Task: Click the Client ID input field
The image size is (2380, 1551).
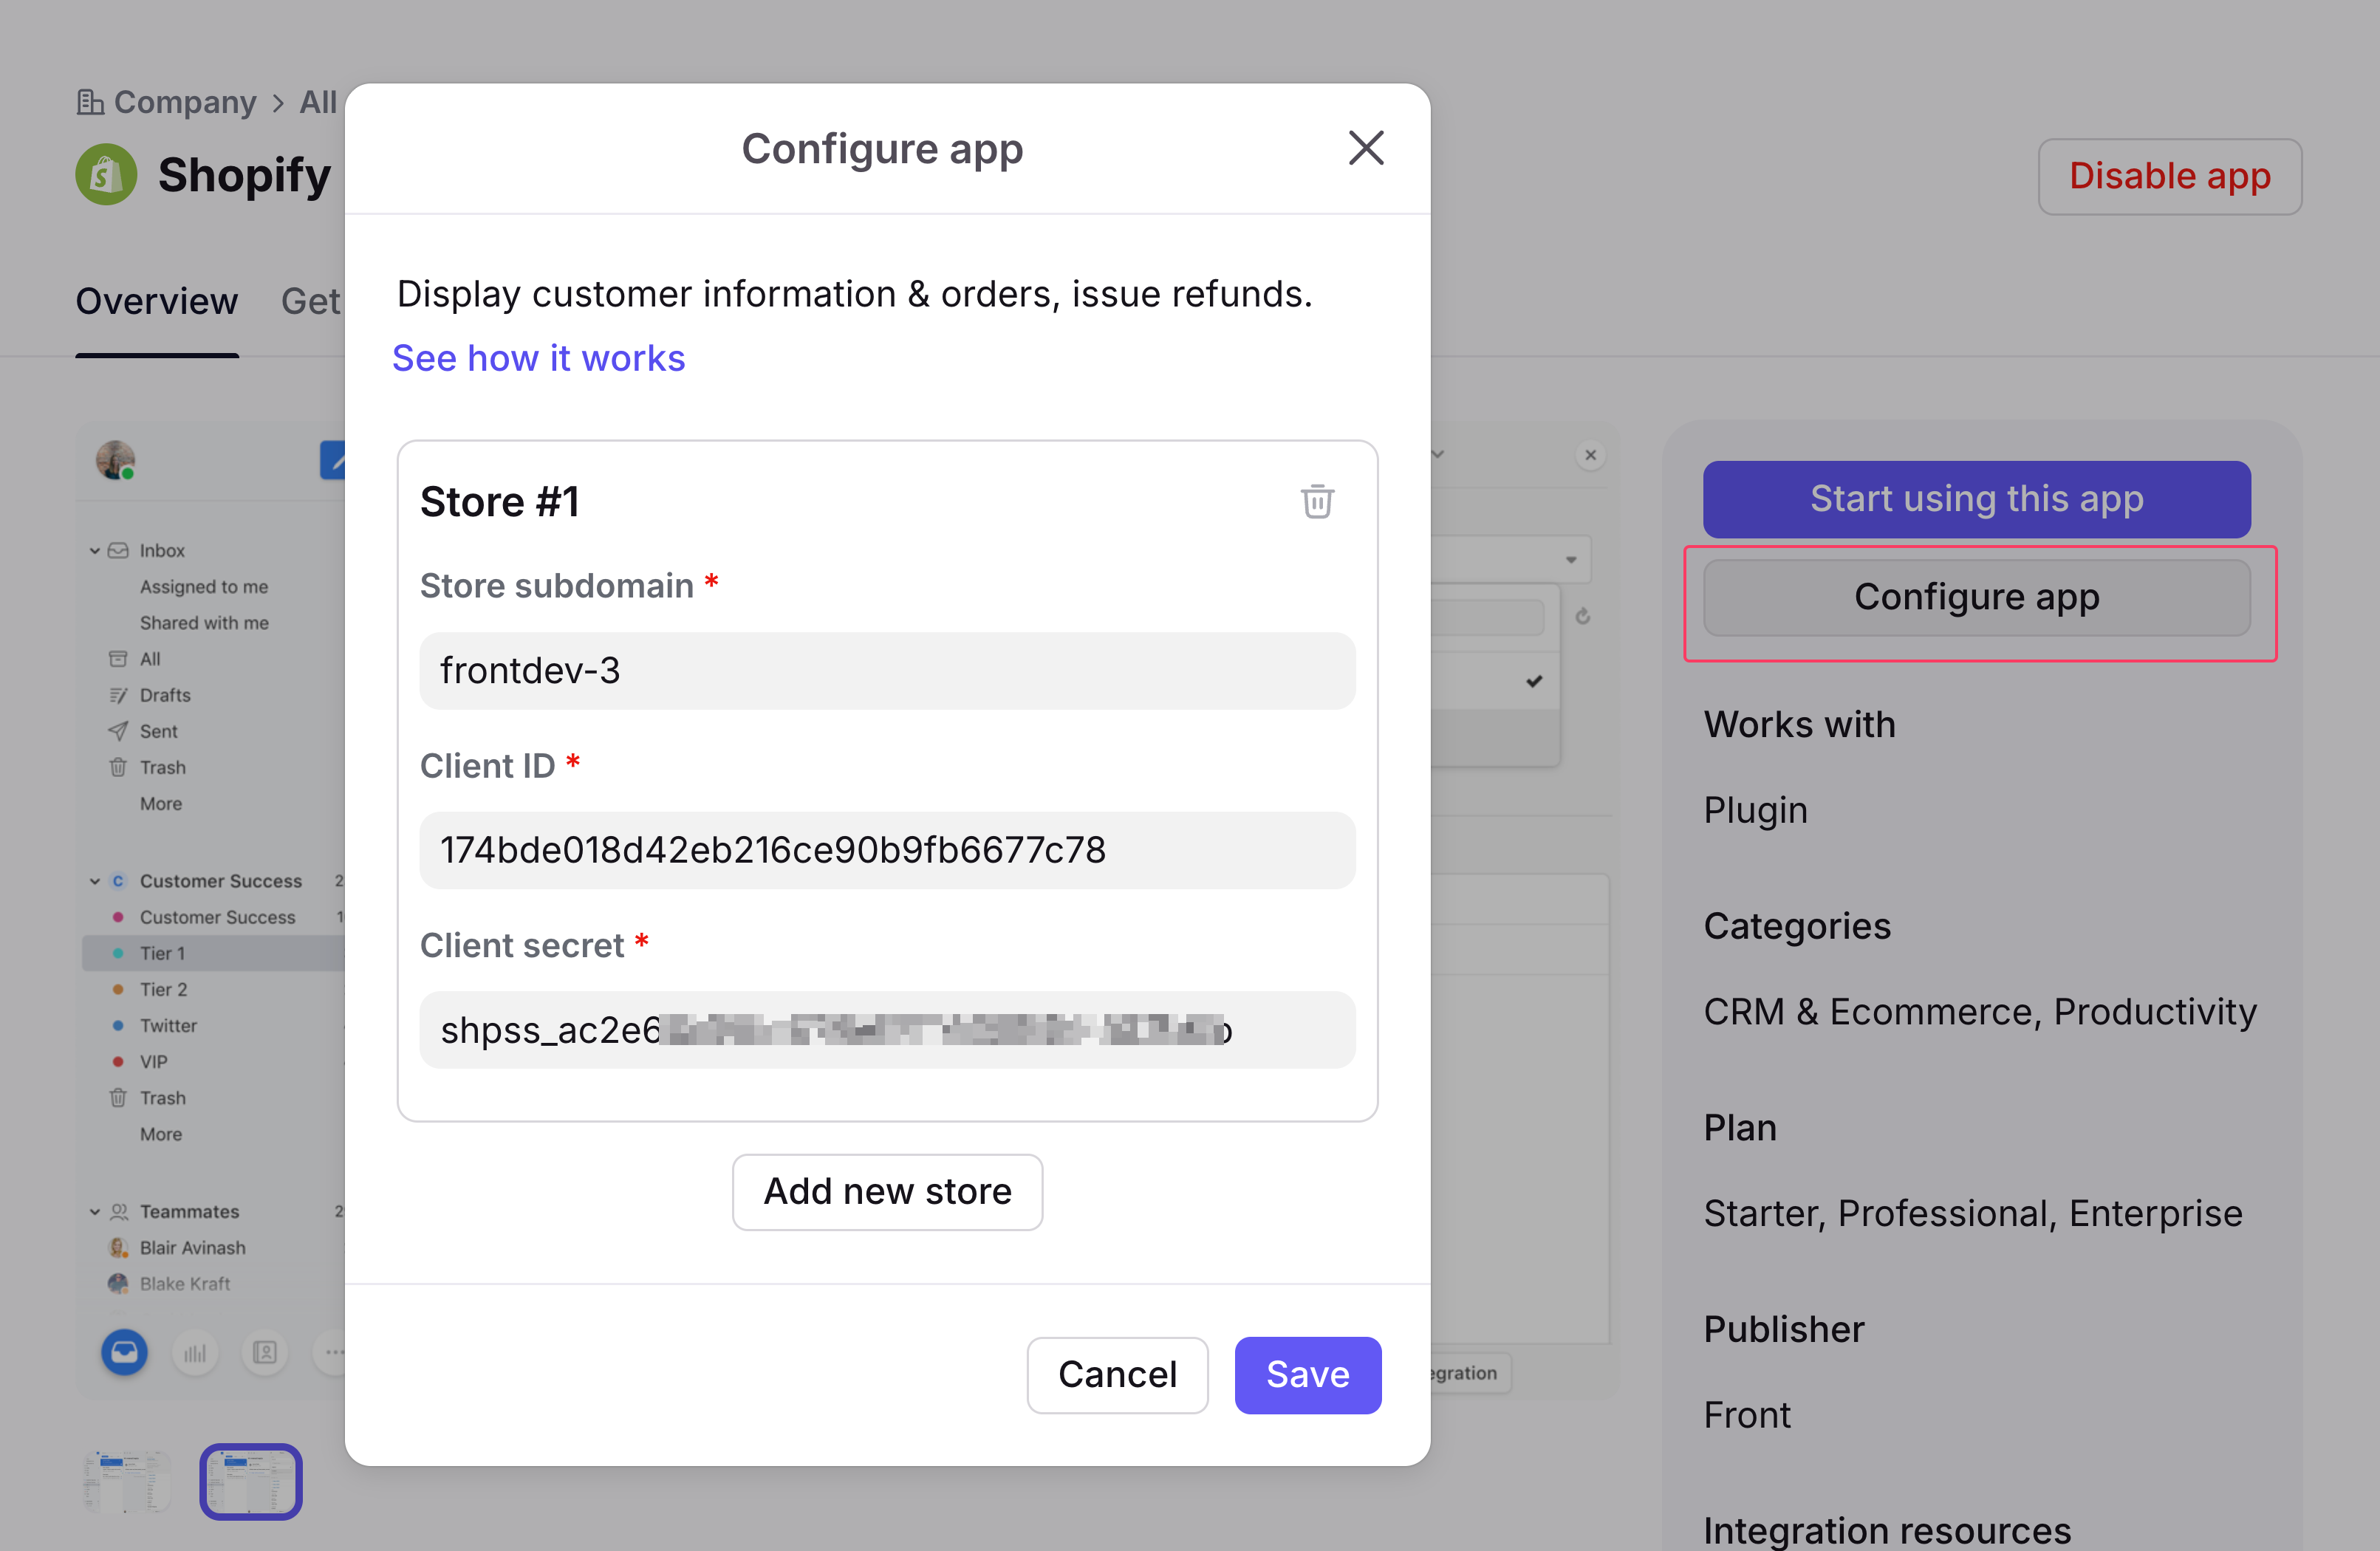Action: (x=886, y=850)
